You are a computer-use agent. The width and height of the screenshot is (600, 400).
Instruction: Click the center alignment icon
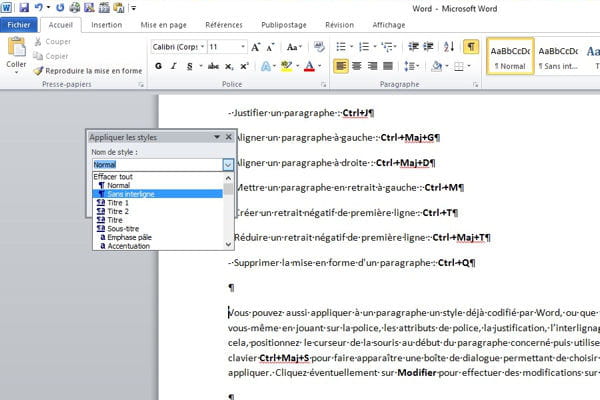pos(357,66)
